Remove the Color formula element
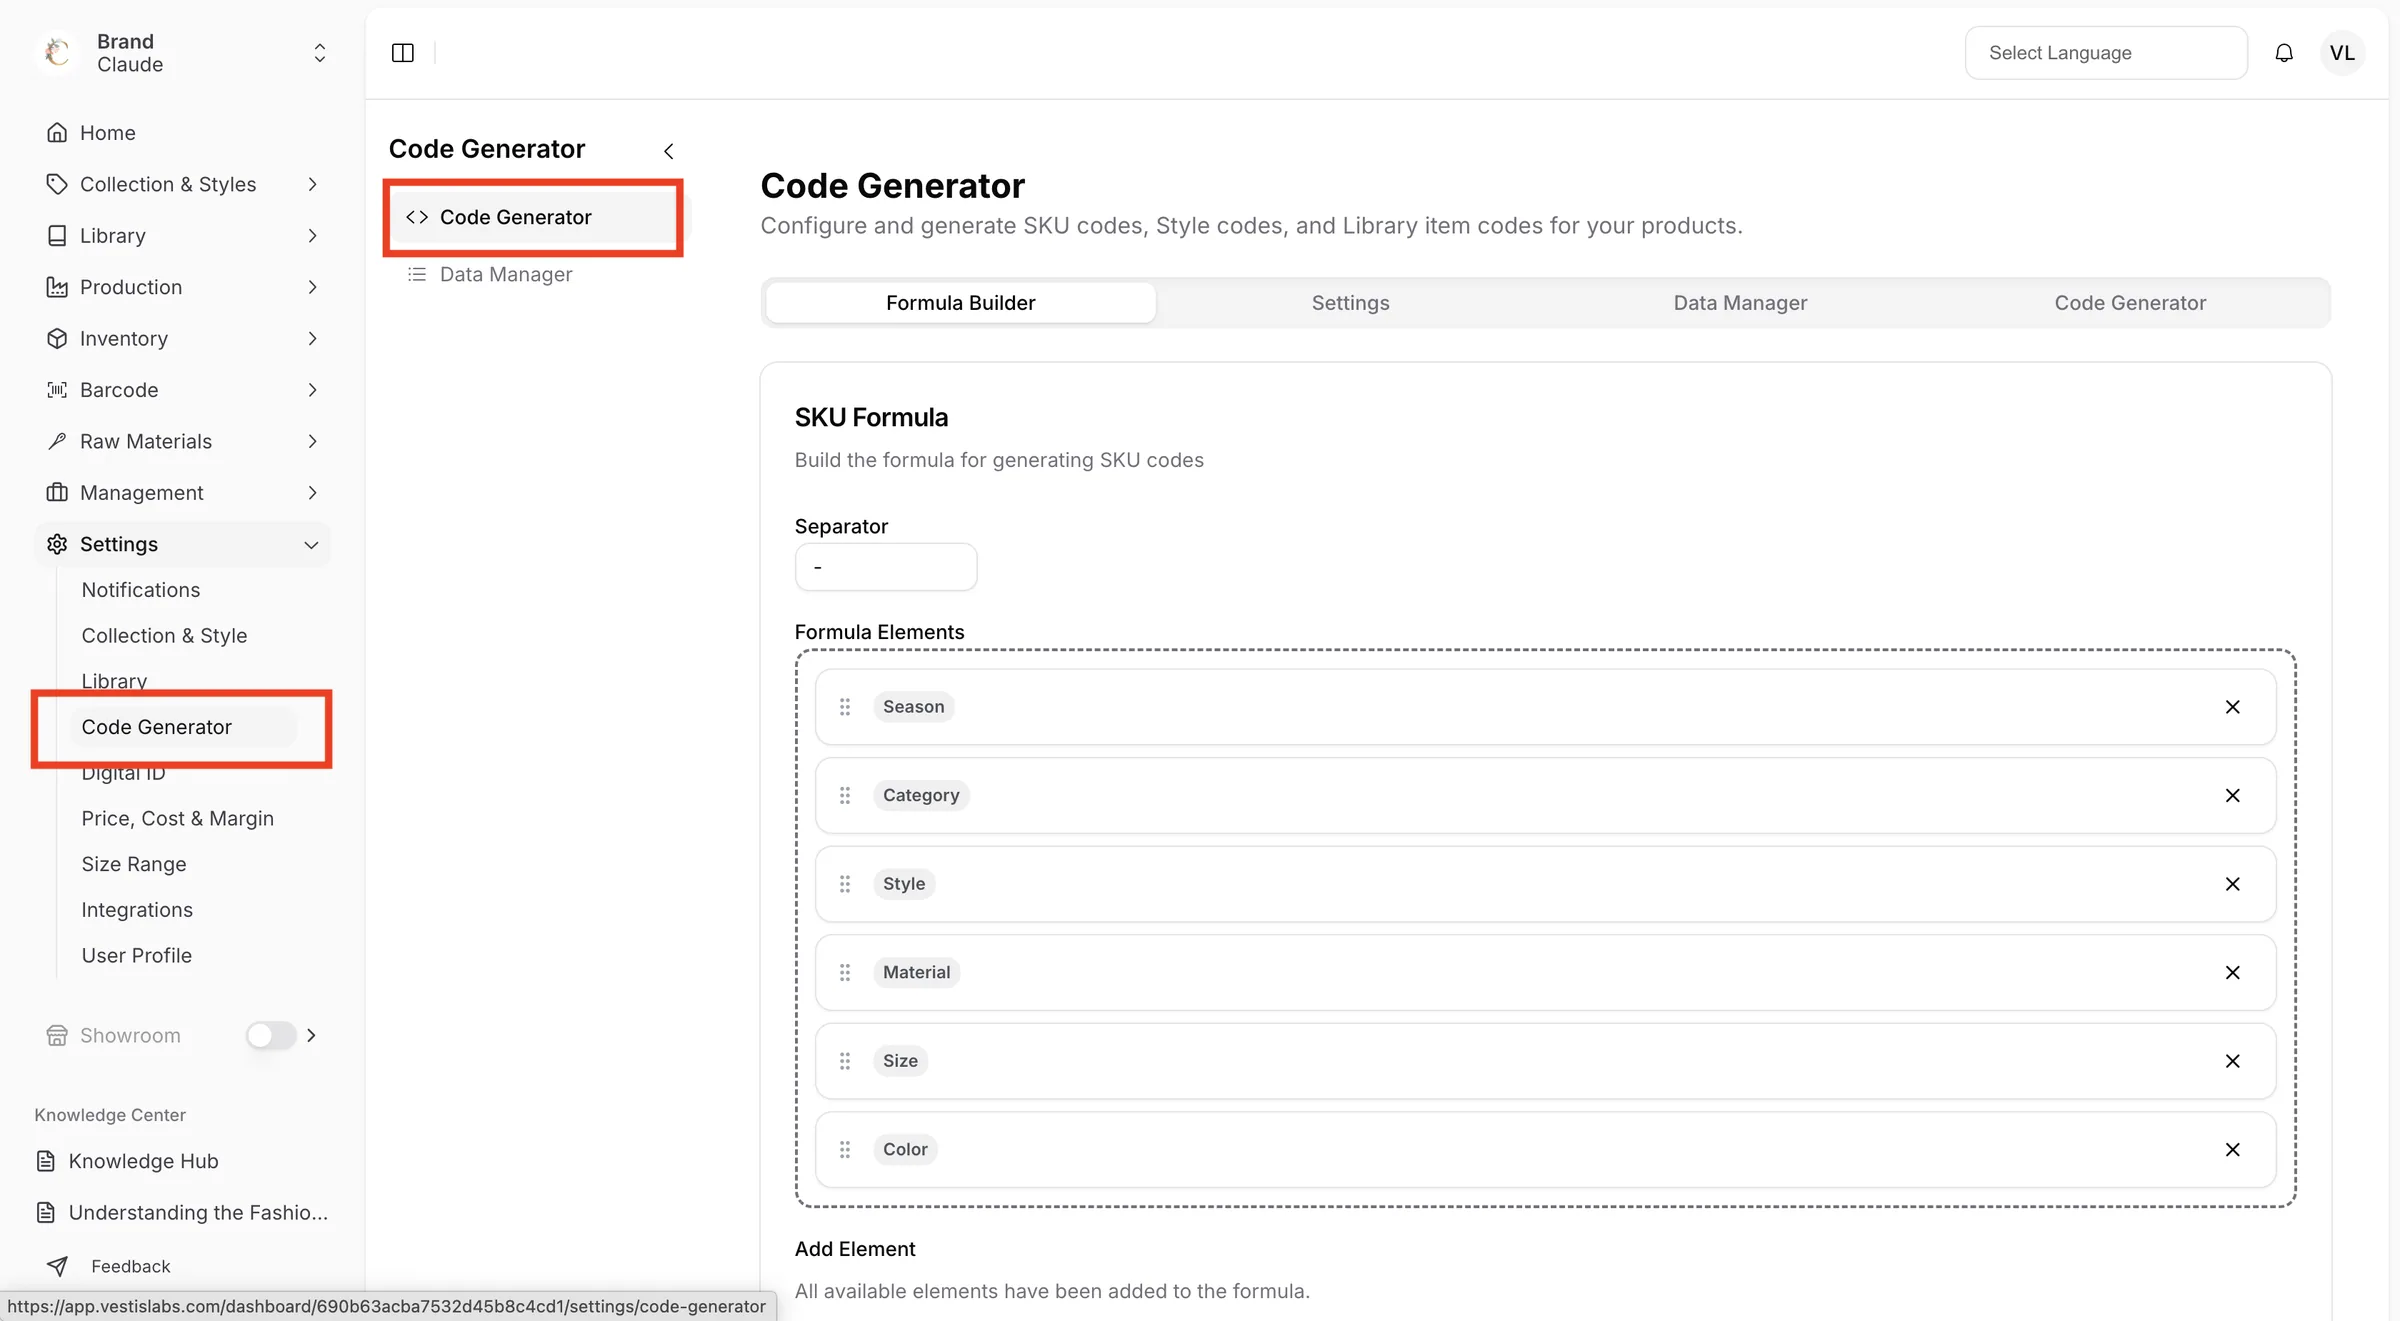2400x1321 pixels. pyautogui.click(x=2232, y=1150)
